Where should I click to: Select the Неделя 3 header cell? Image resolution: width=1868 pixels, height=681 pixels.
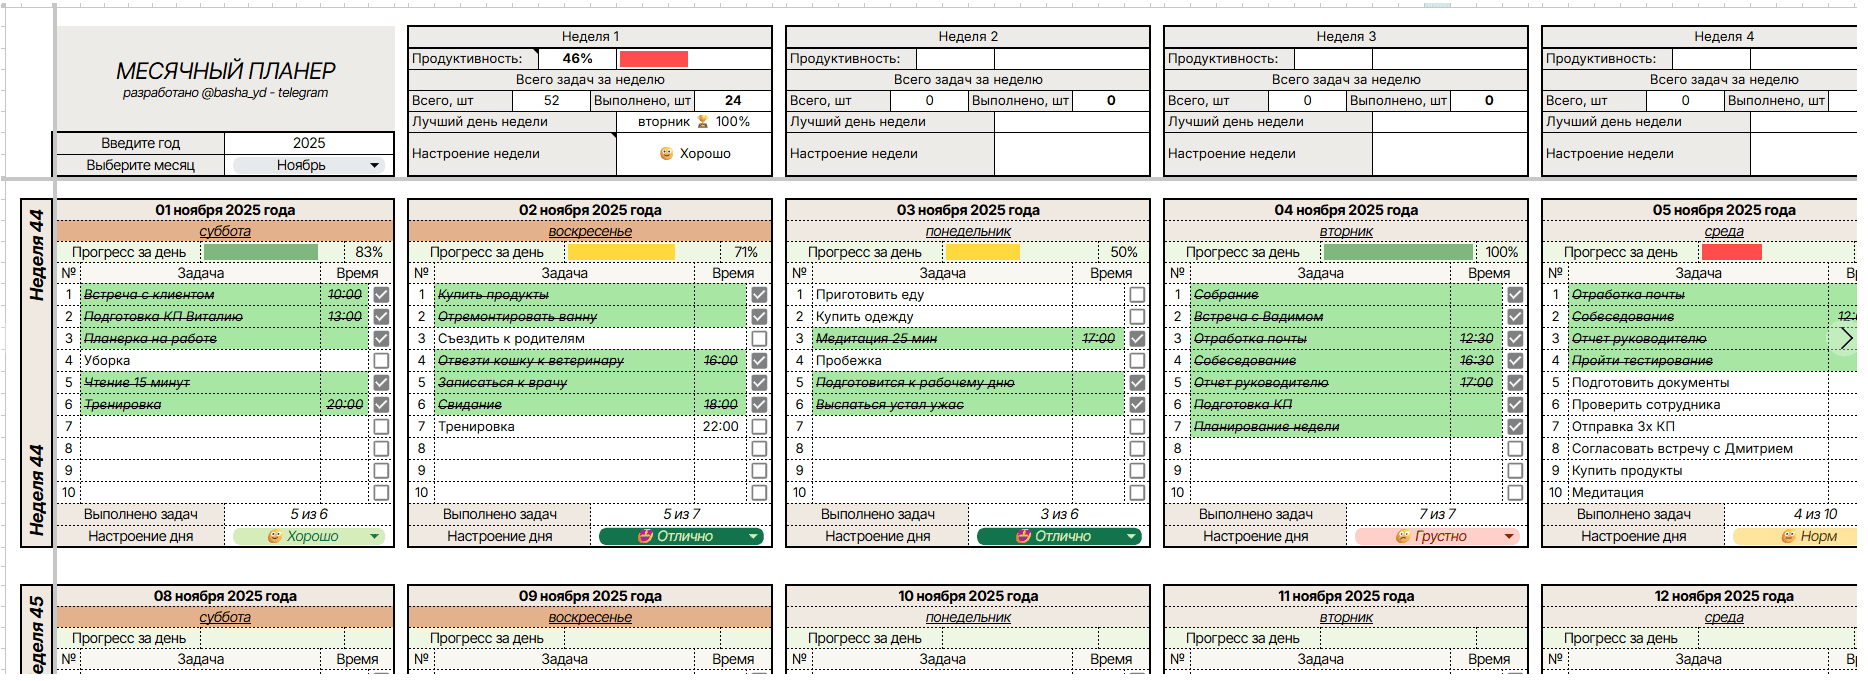[1346, 37]
